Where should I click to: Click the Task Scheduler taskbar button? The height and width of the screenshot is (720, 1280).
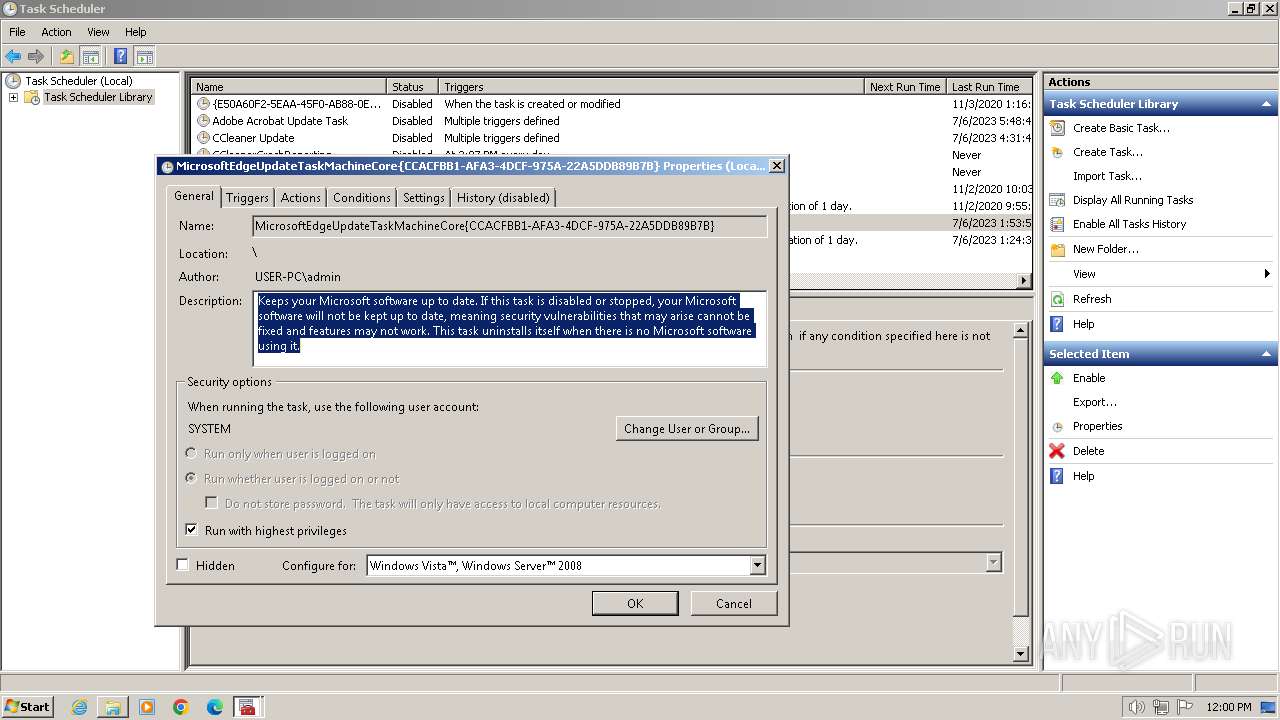(x=247, y=707)
